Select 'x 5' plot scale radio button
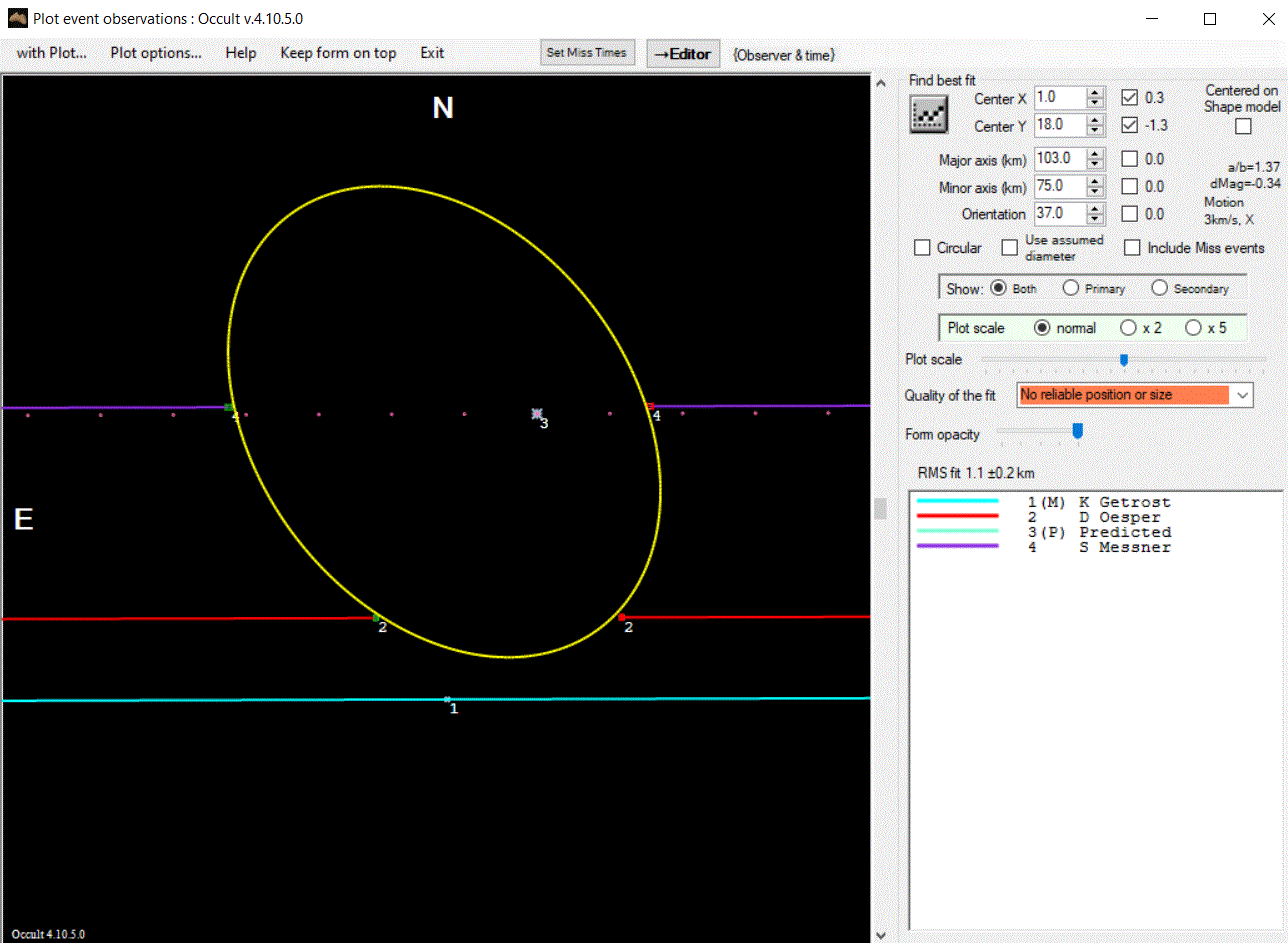Viewport: 1288px width, 943px height. [1193, 328]
